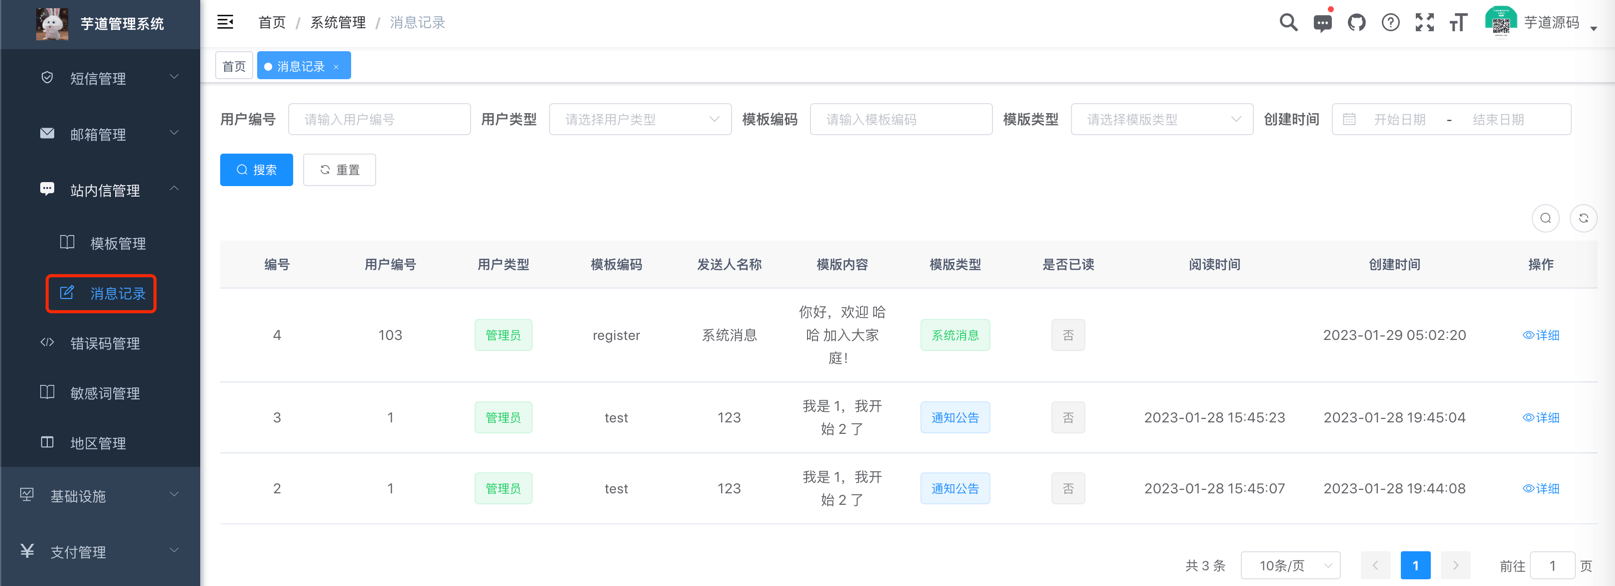Select 模板管理 in the sidebar
1615x586 pixels.
[x=117, y=243]
